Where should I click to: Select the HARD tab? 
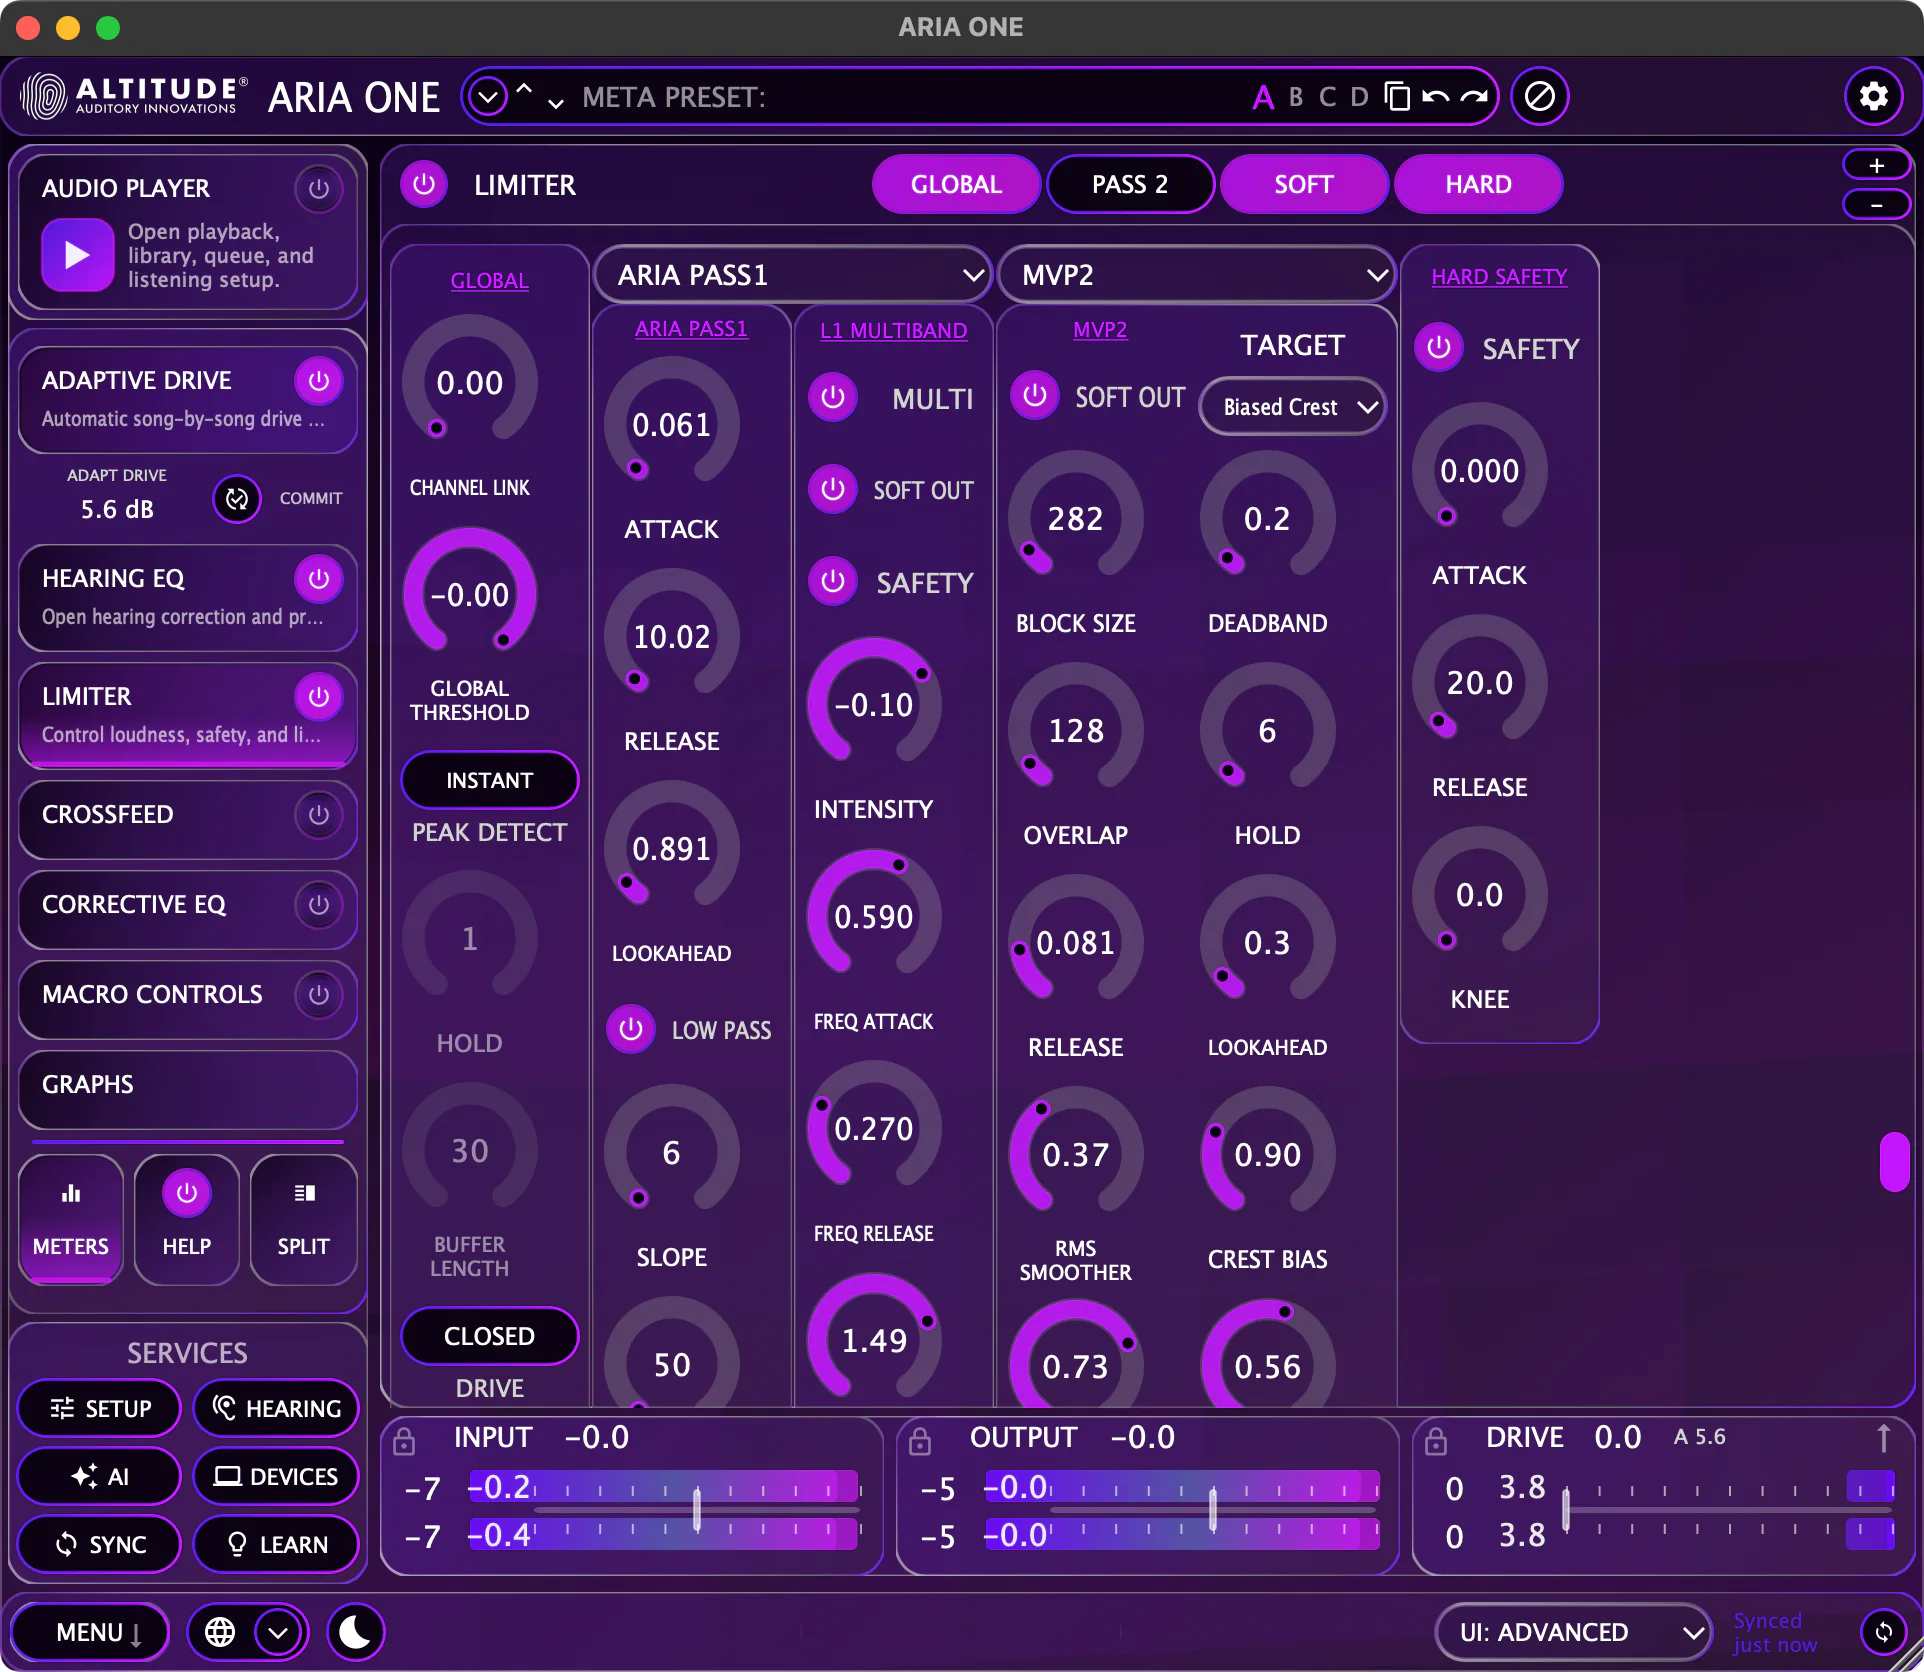[x=1478, y=184]
